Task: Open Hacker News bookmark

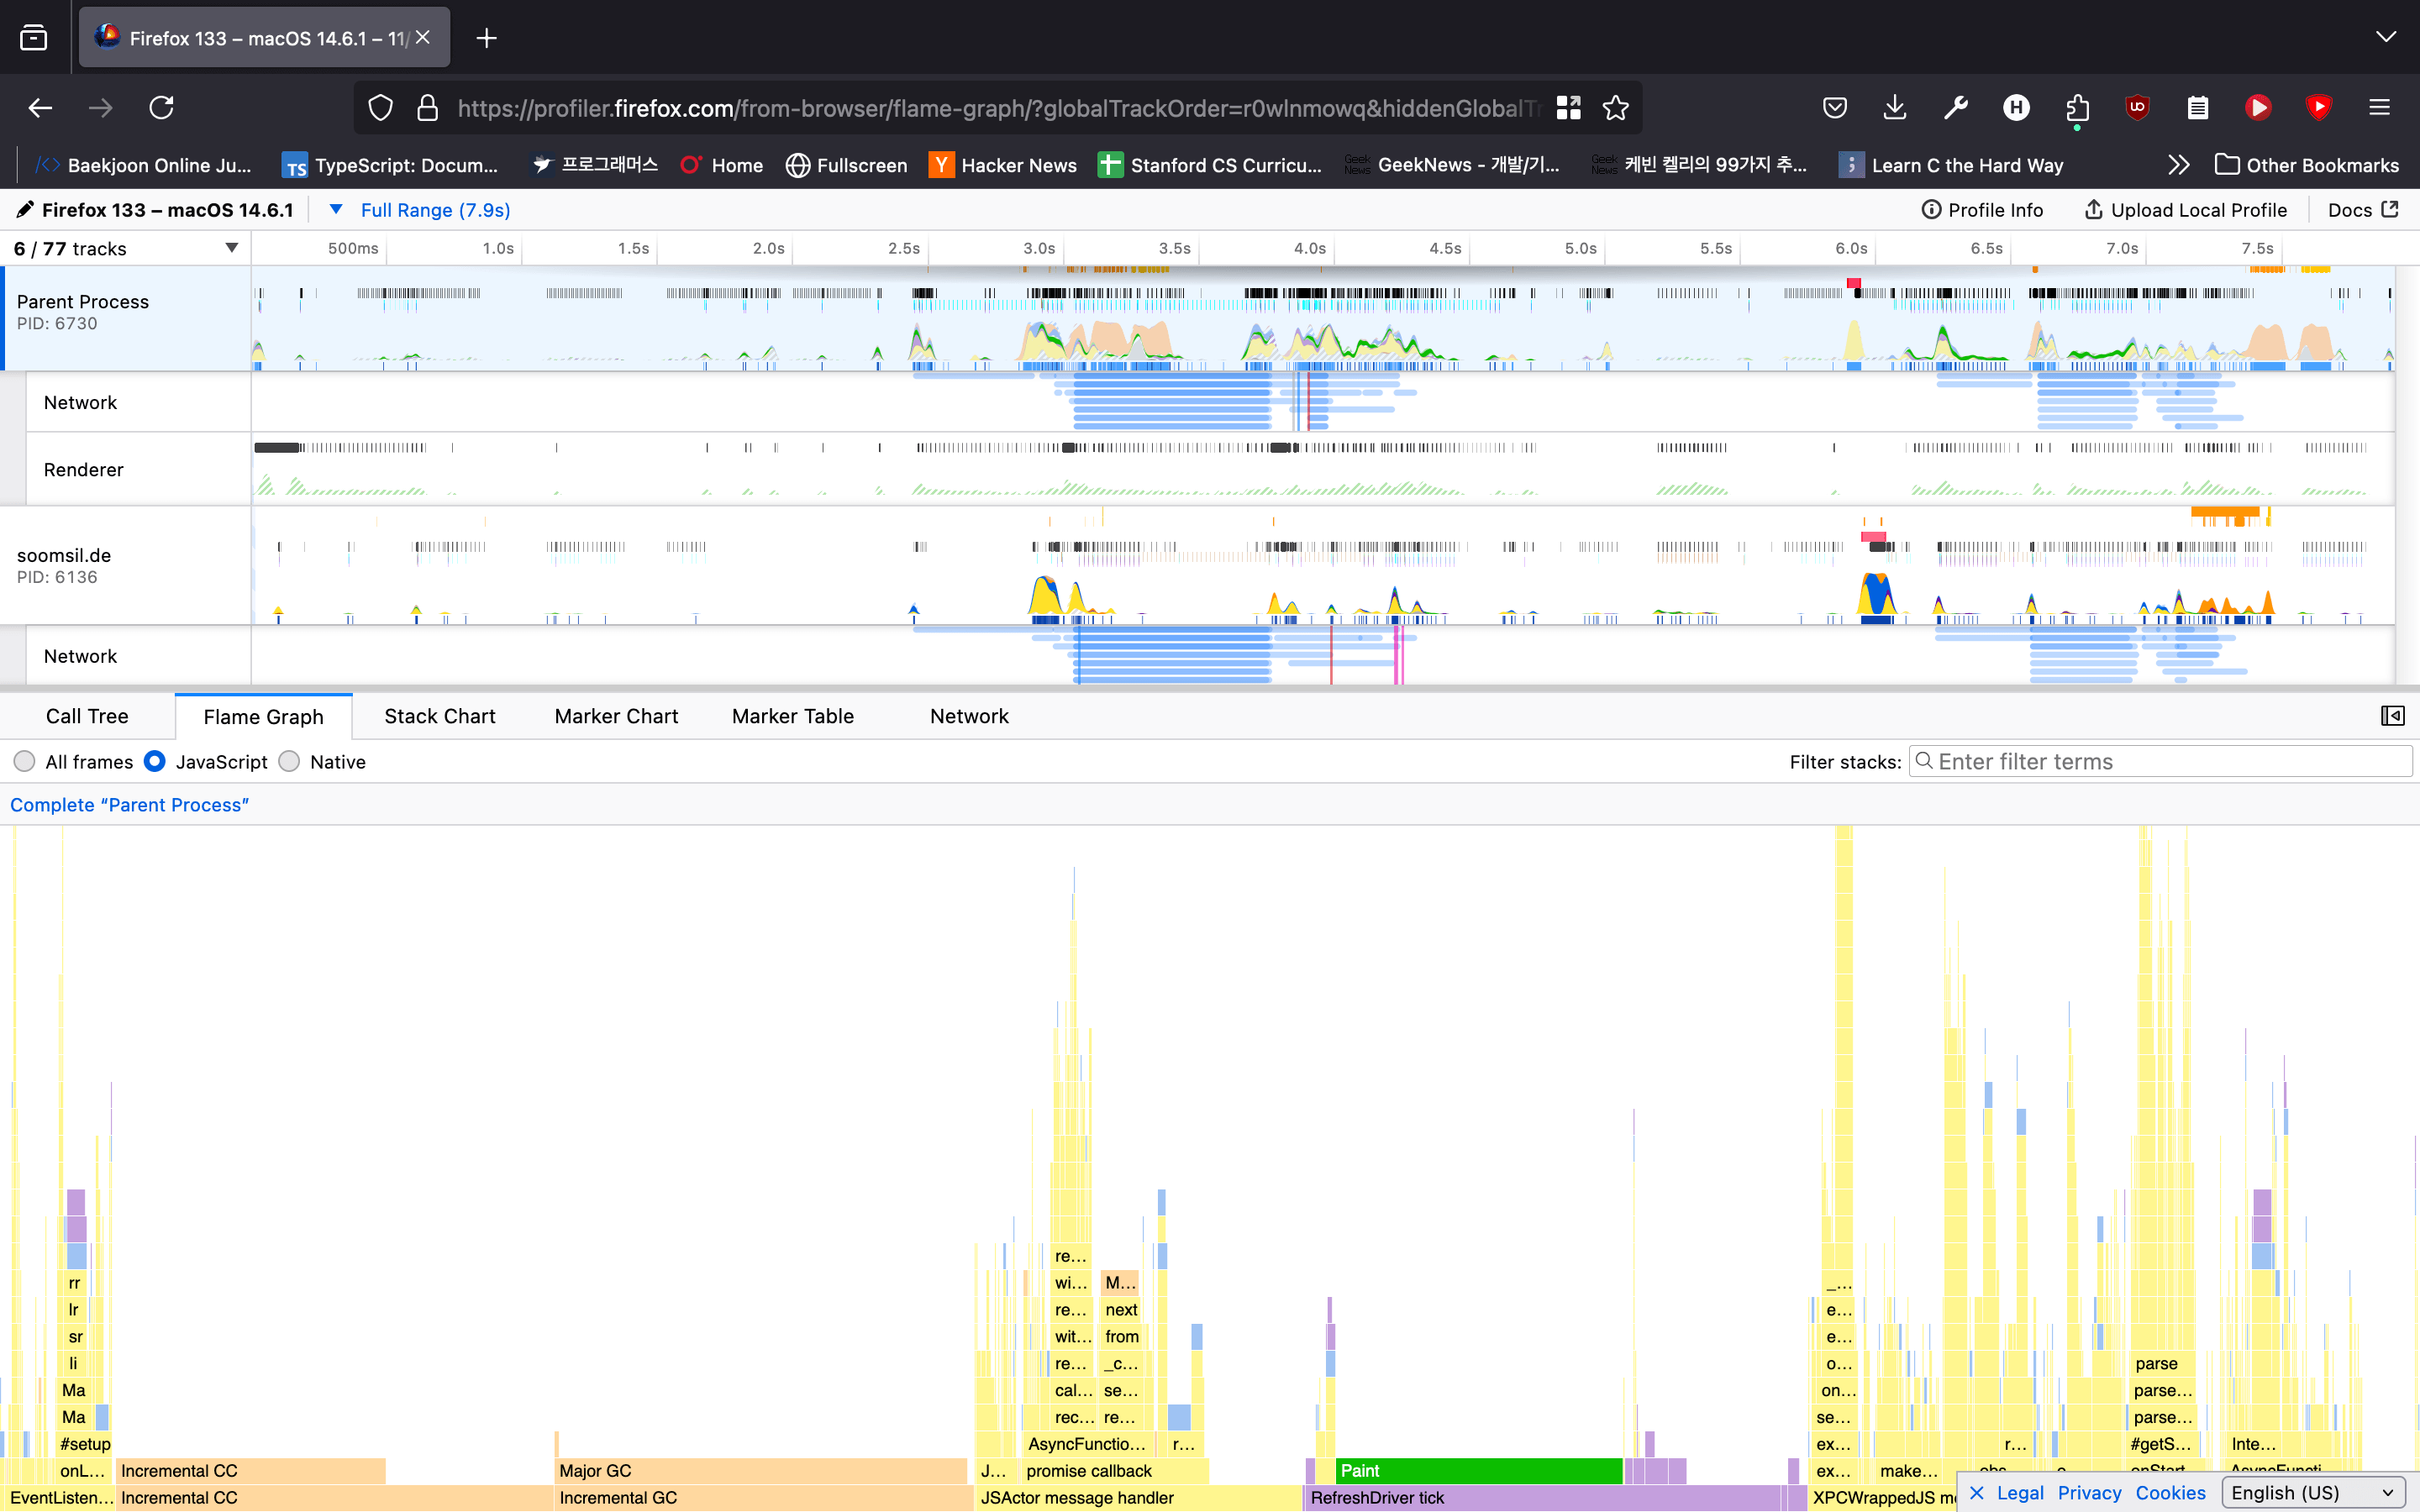Action: [1003, 165]
